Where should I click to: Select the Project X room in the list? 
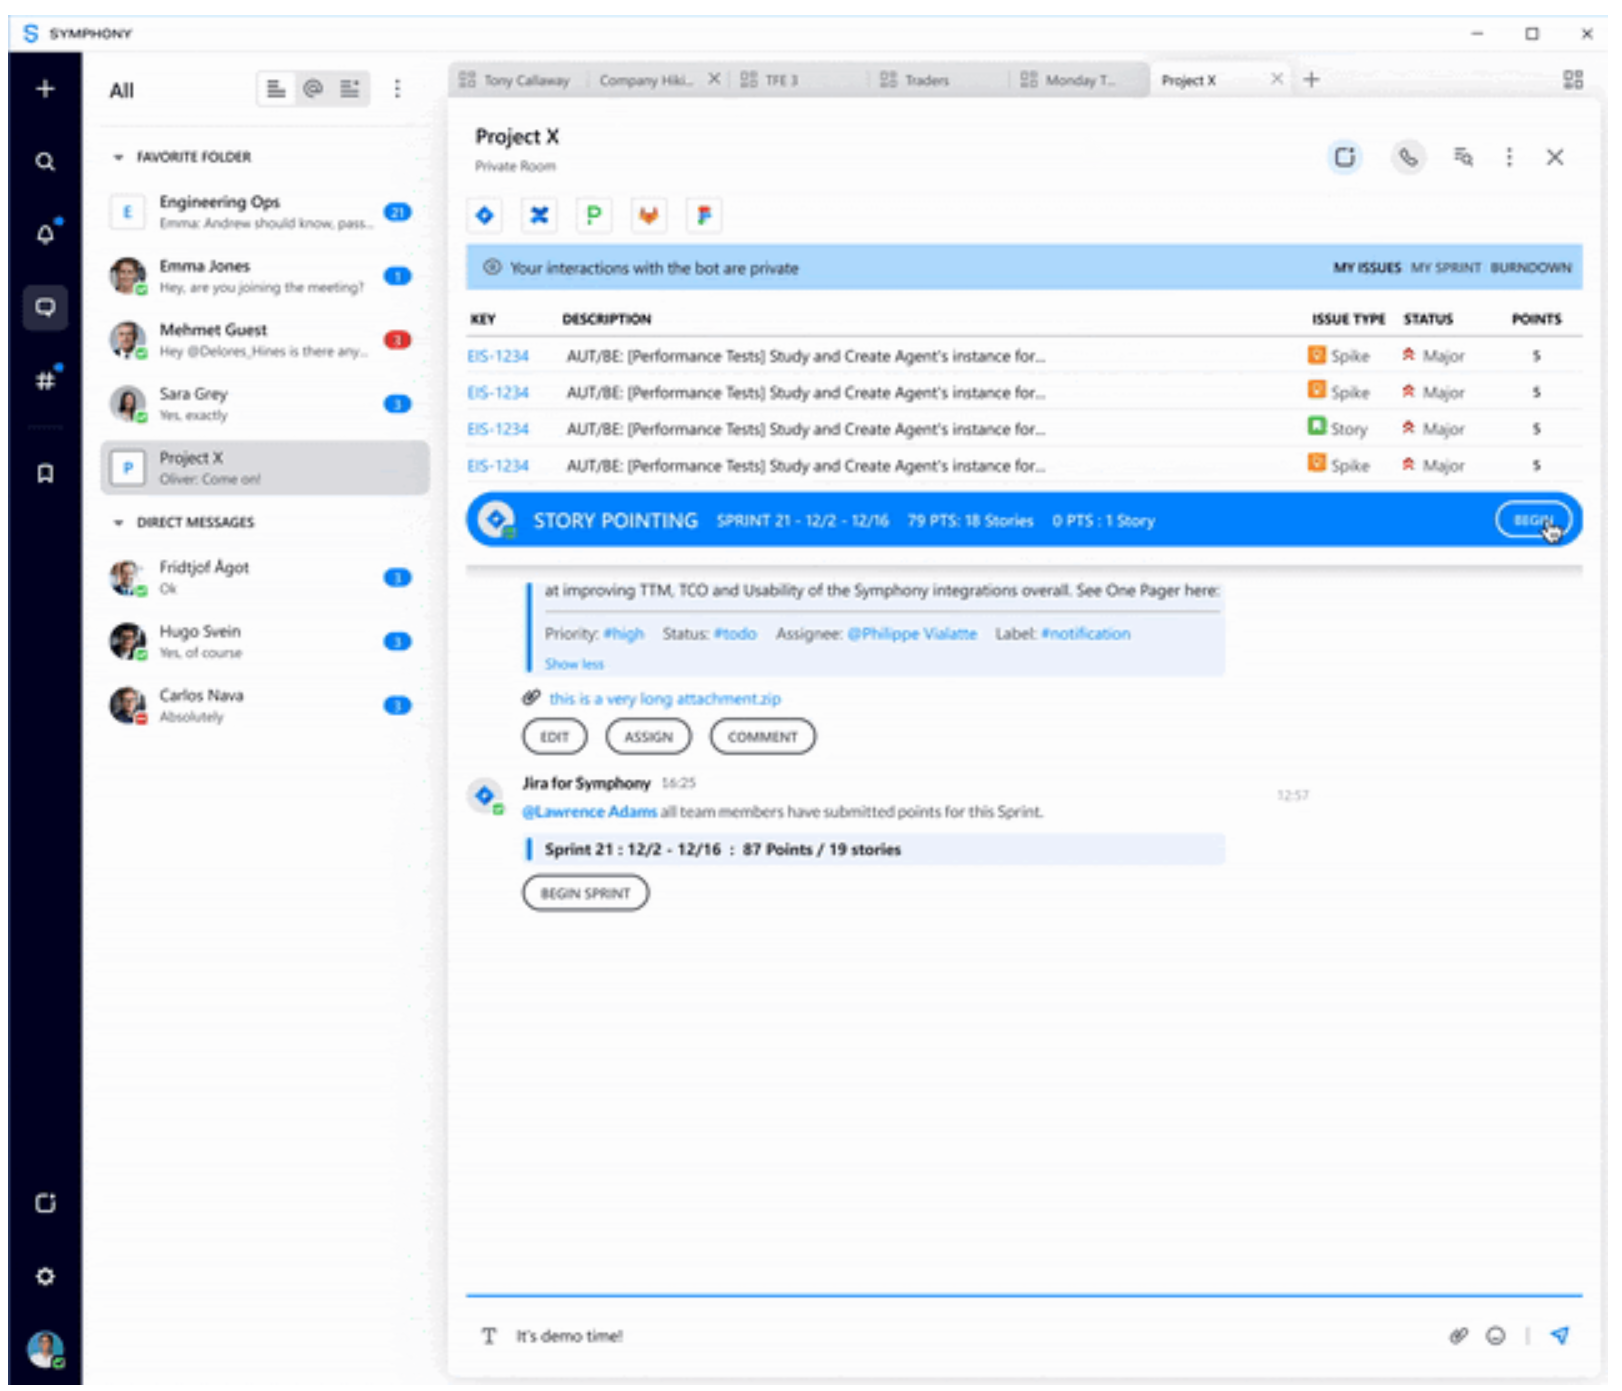pos(265,468)
